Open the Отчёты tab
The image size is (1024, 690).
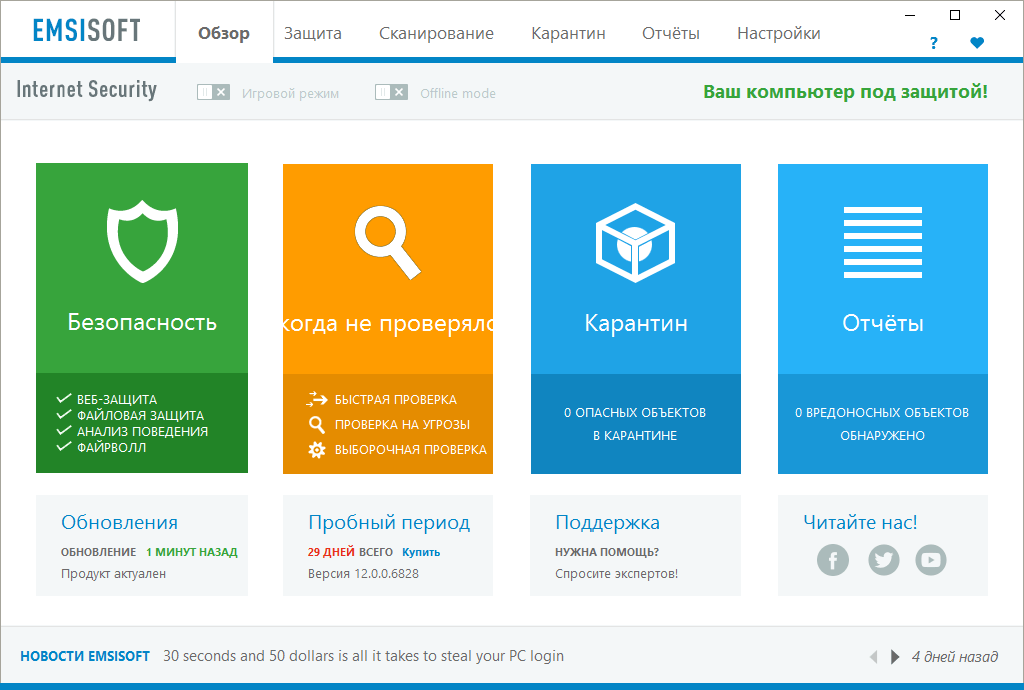click(x=671, y=33)
